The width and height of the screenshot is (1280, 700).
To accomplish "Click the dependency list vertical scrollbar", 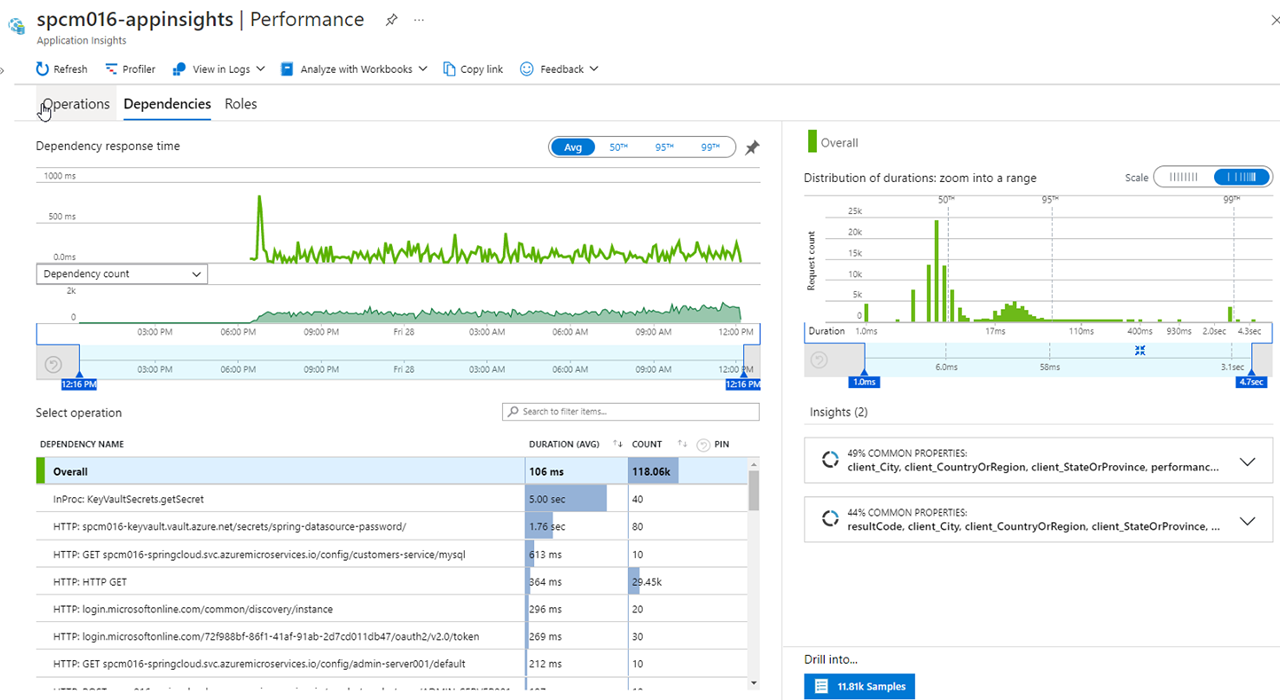I will (x=754, y=489).
